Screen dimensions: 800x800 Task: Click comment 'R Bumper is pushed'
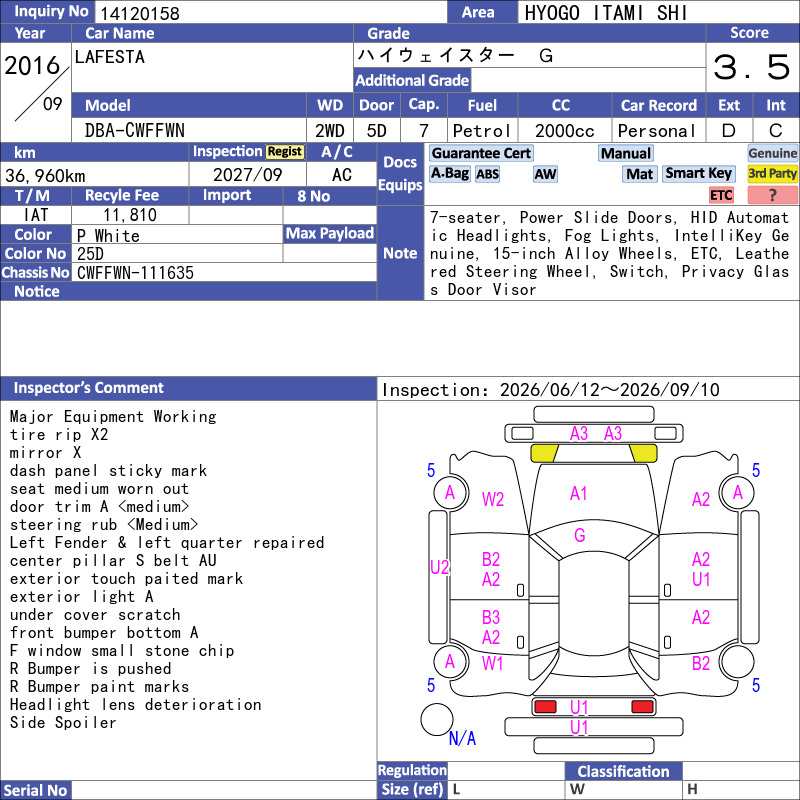click(90, 668)
